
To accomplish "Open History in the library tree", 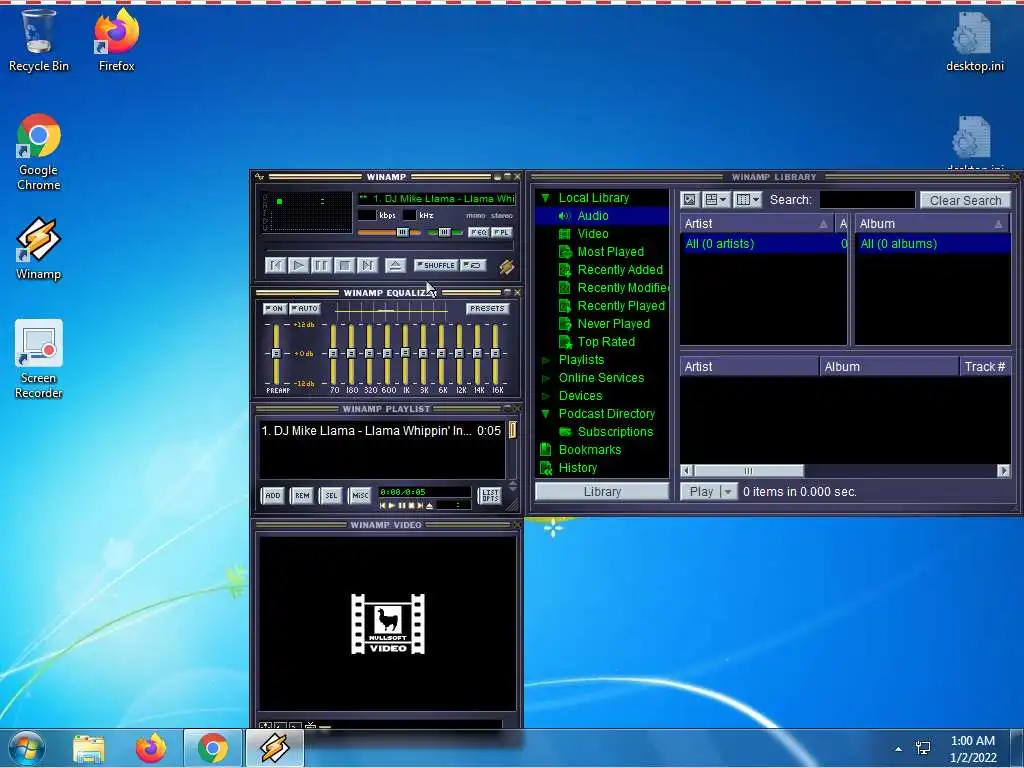I will click(577, 468).
